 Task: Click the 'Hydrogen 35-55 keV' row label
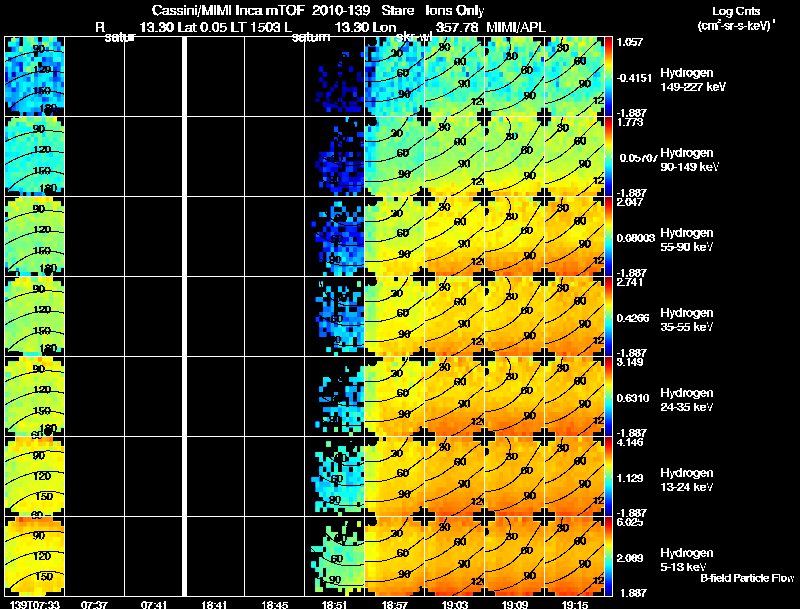click(687, 320)
